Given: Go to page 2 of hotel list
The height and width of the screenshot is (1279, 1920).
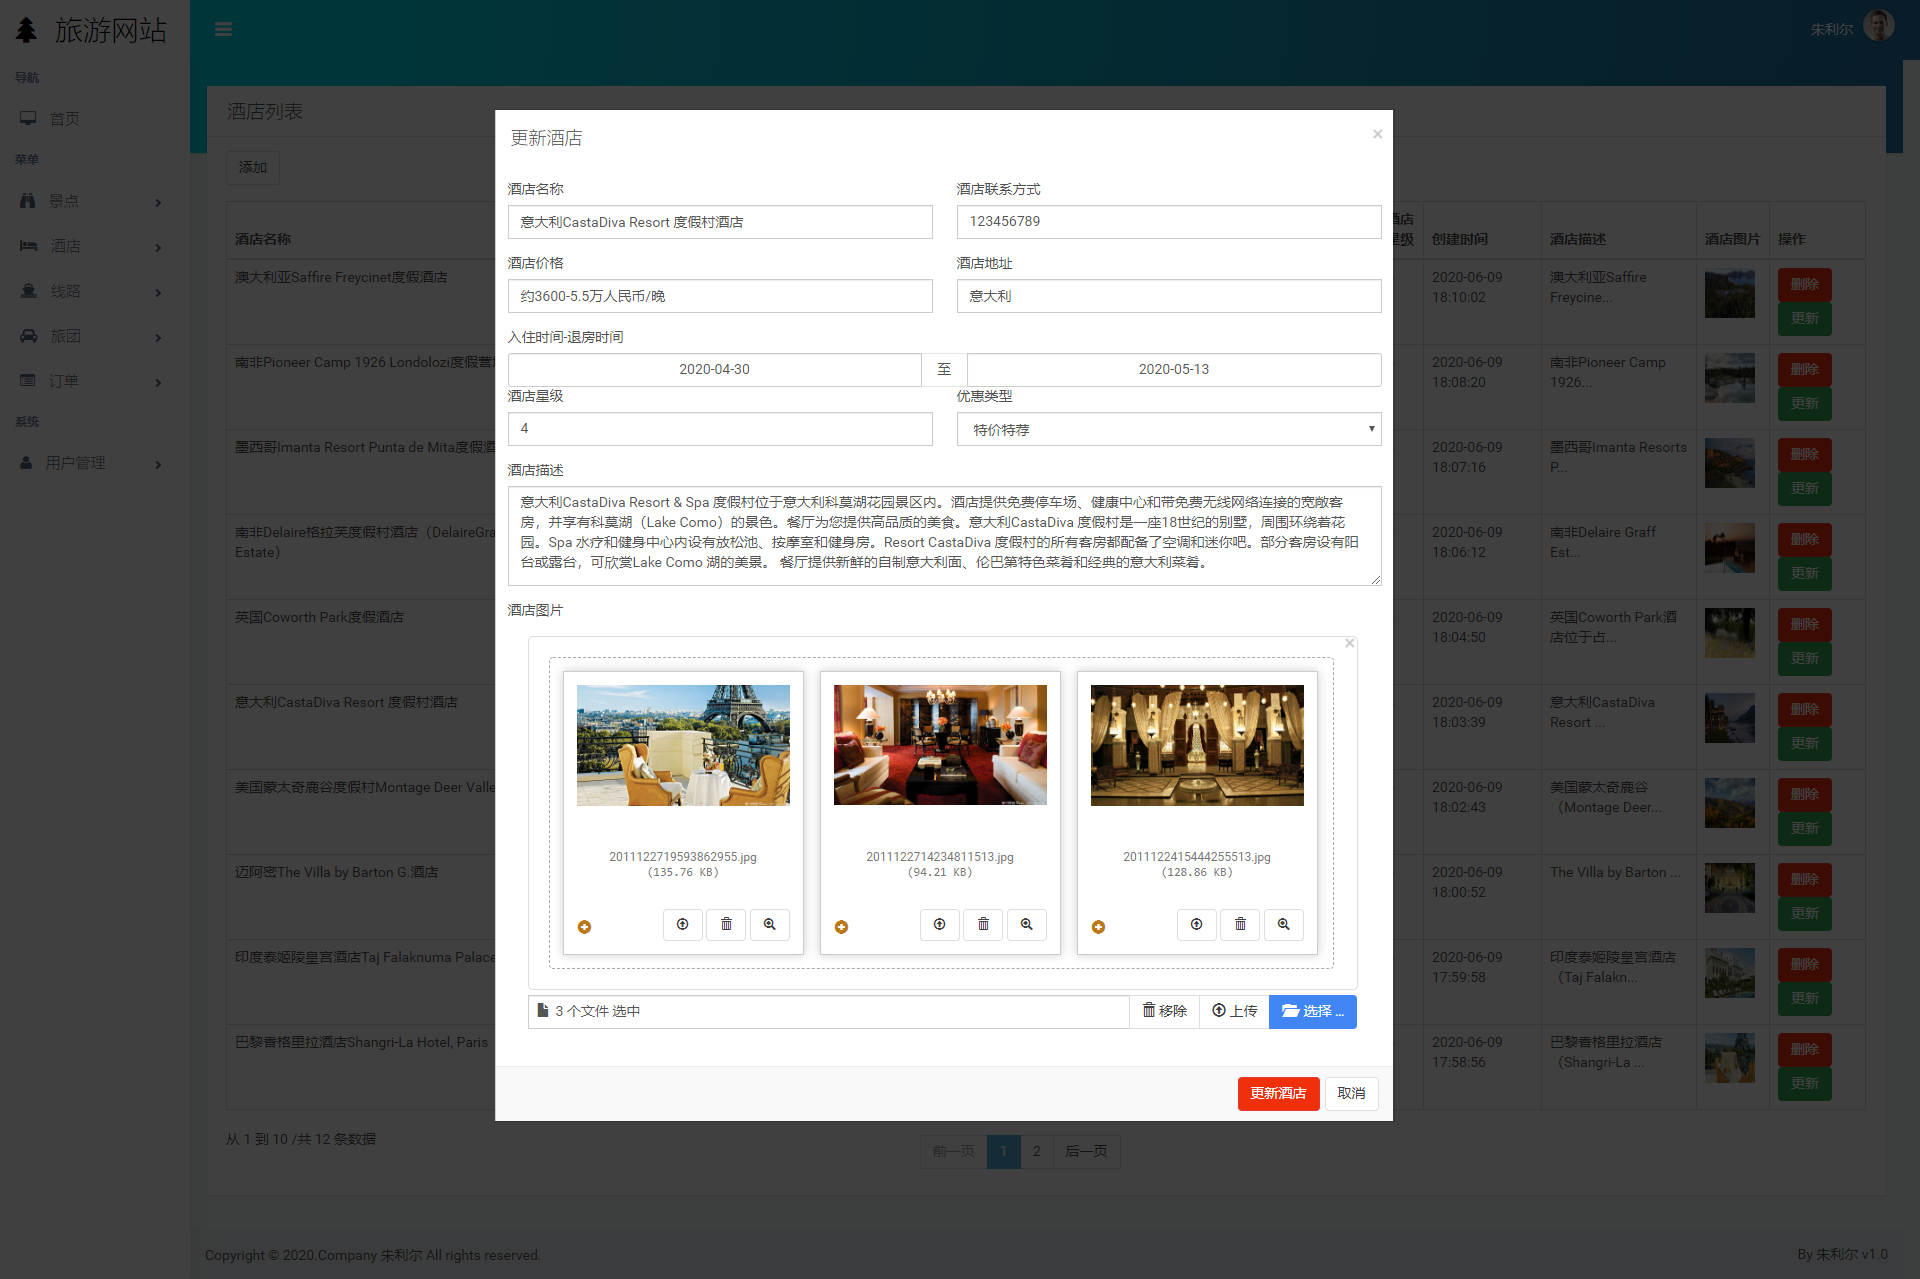Looking at the screenshot, I should [x=1036, y=1151].
